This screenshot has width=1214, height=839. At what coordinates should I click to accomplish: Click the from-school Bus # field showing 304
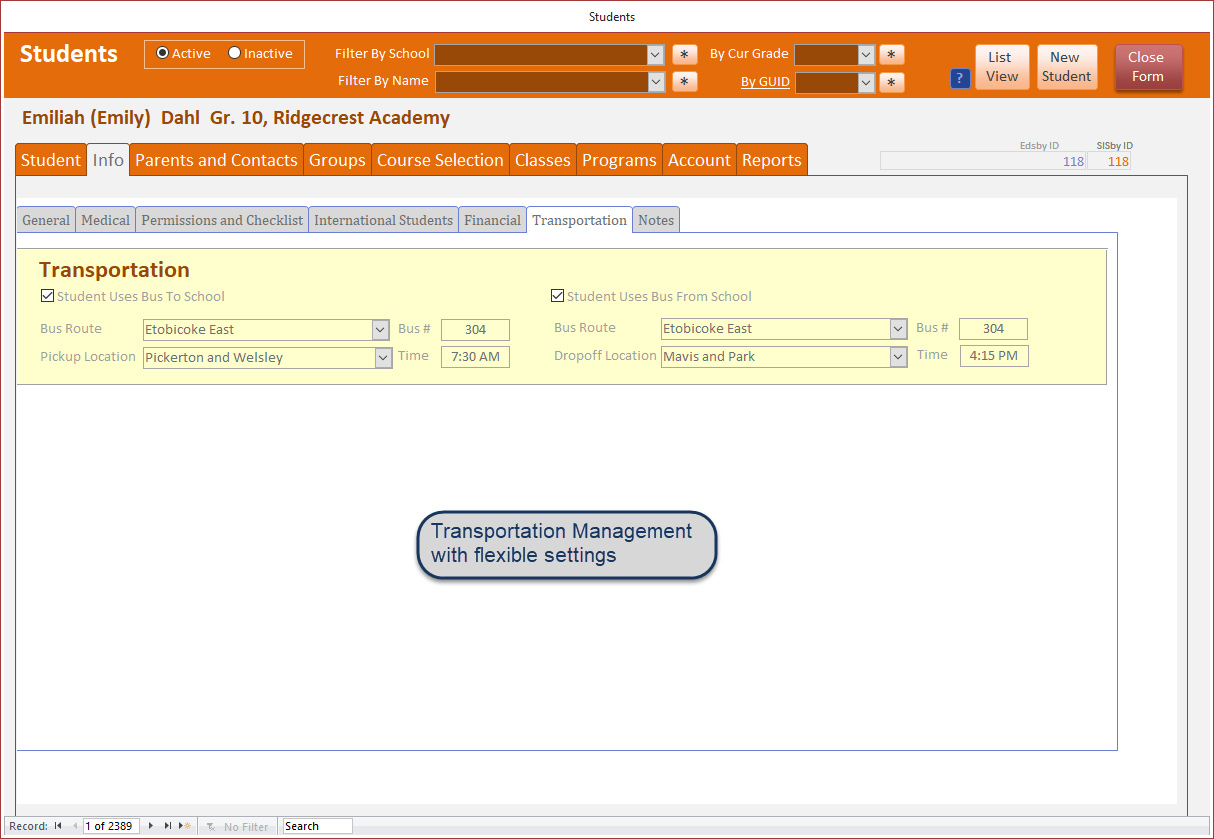(x=993, y=329)
